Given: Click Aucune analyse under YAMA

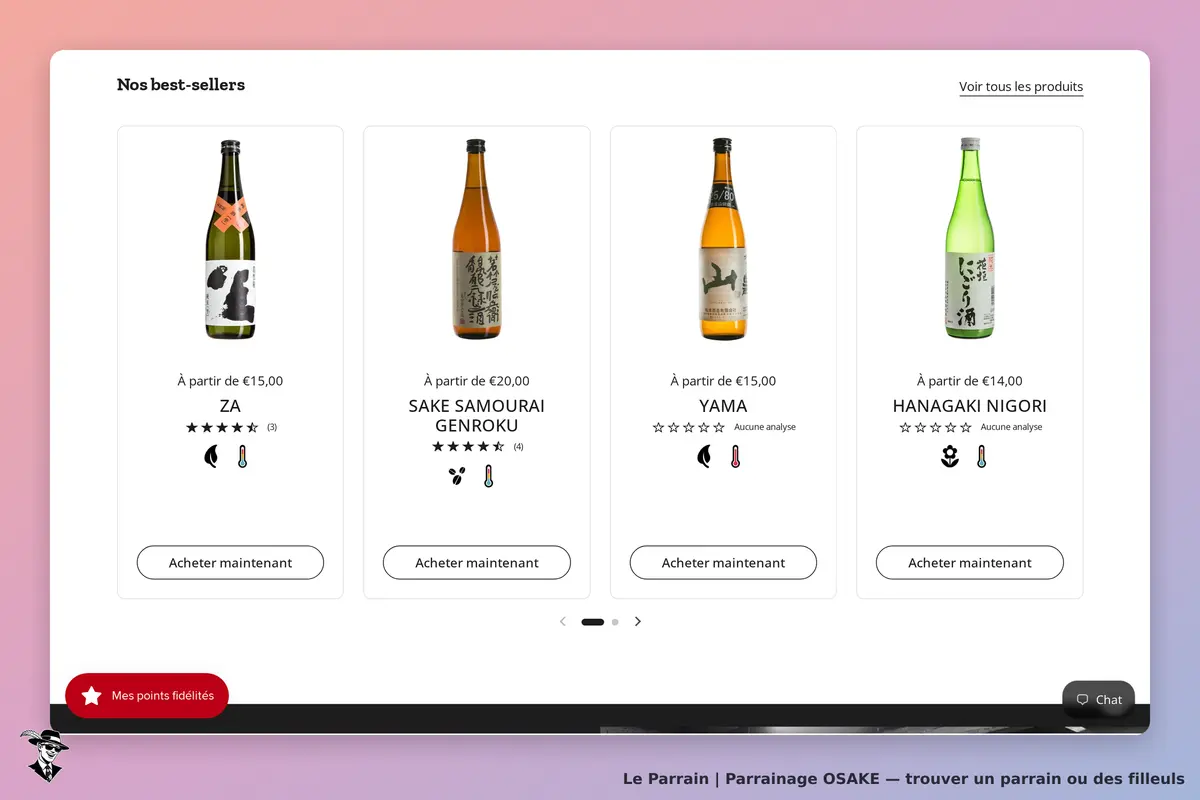Looking at the screenshot, I should (765, 427).
